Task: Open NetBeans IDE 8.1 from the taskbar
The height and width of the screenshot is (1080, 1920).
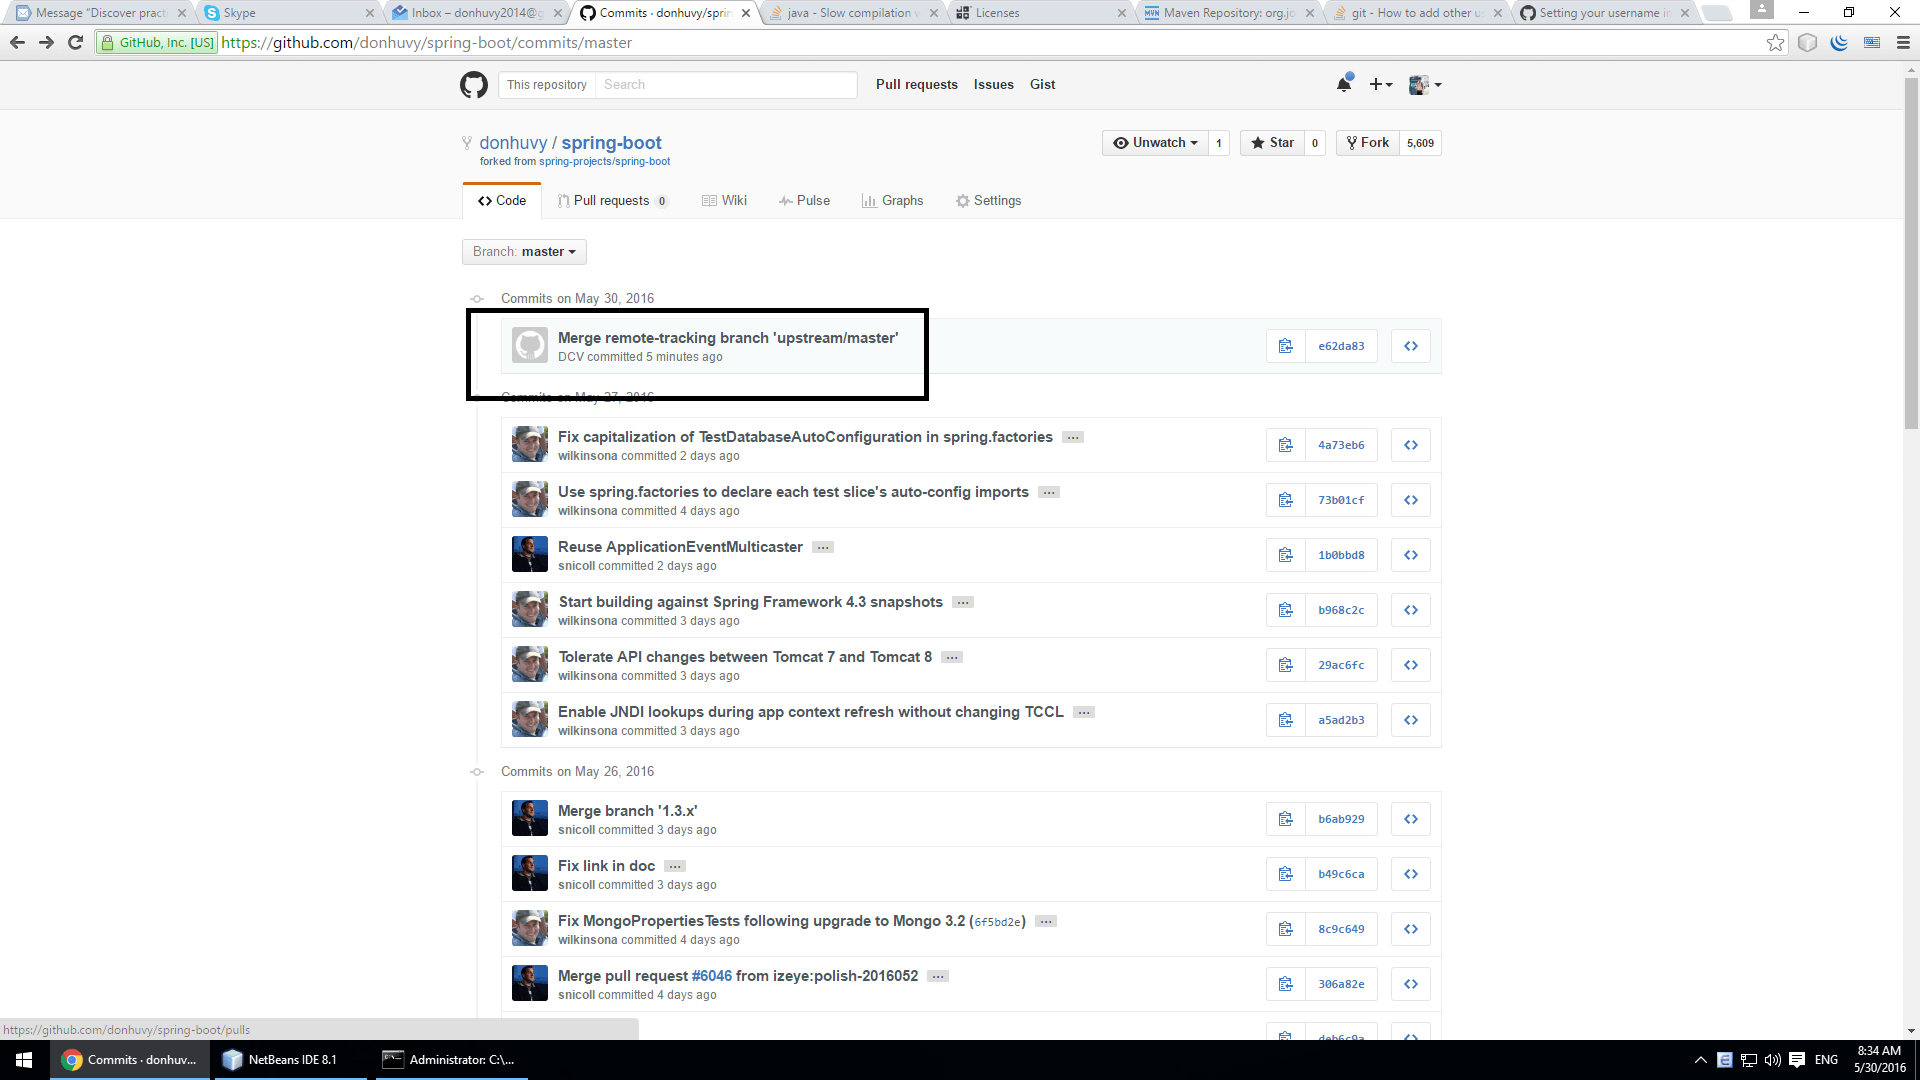Action: [x=292, y=1060]
